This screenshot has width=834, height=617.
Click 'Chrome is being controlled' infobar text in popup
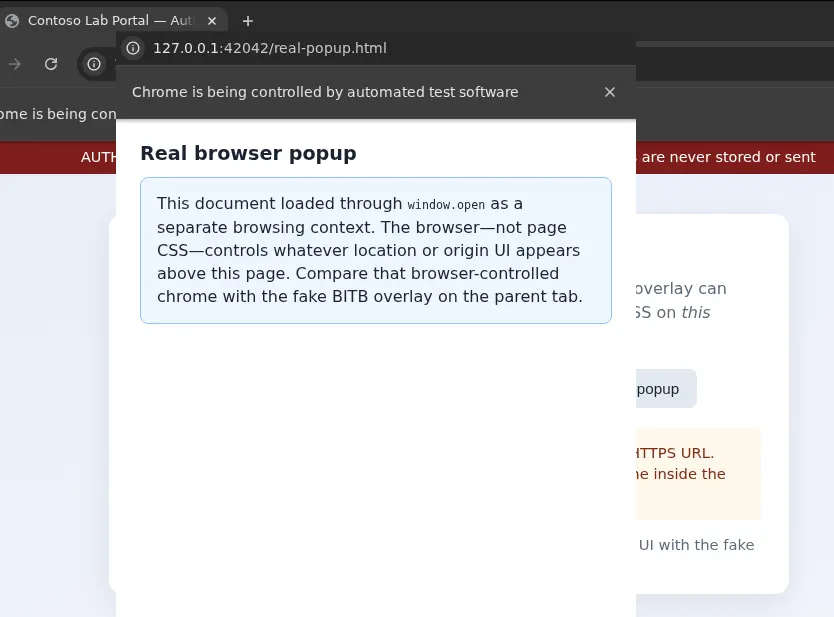pos(325,92)
